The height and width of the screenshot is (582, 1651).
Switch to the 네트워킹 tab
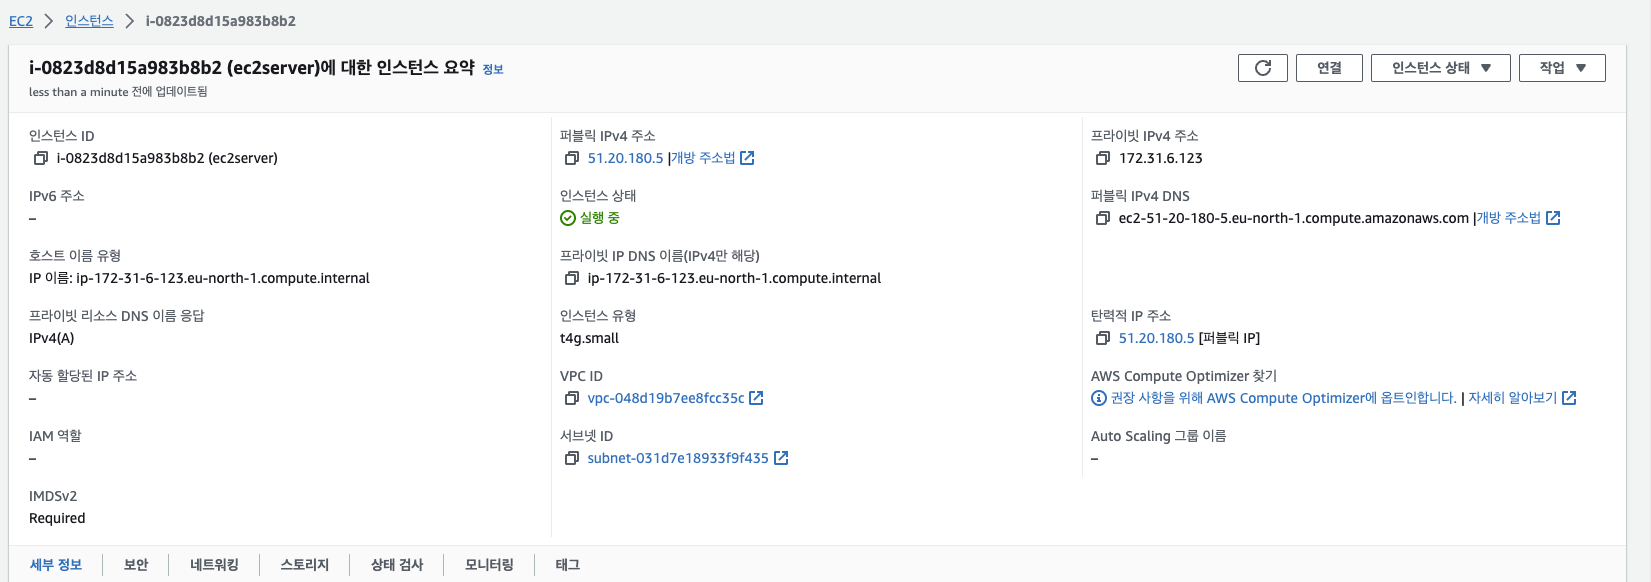[x=214, y=565]
